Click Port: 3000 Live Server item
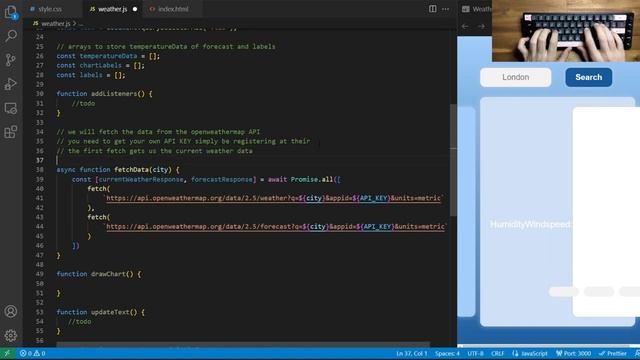 (573, 353)
